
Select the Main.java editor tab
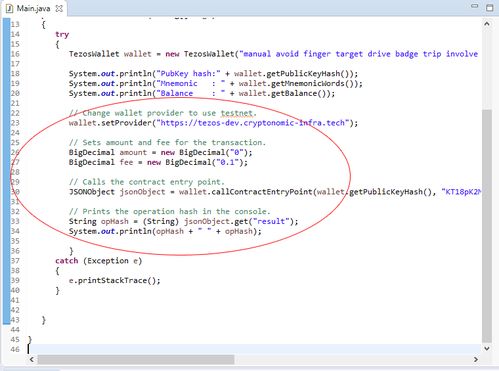(x=33, y=8)
